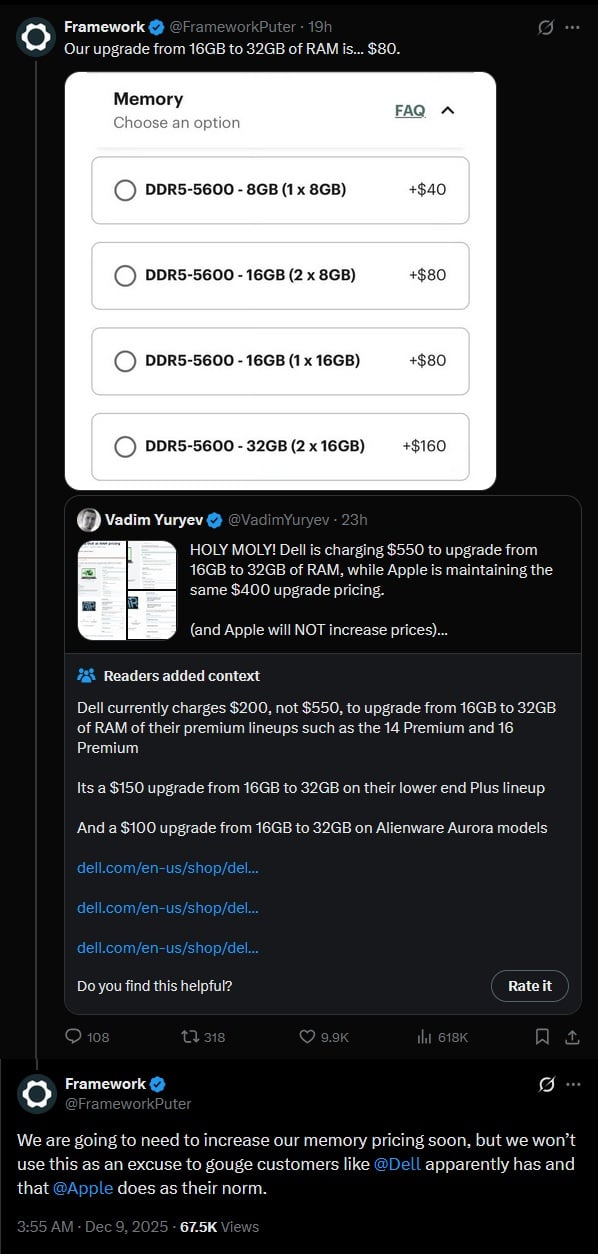Image resolution: width=598 pixels, height=1254 pixels.
Task: Click the Rate it button
Action: 530,986
